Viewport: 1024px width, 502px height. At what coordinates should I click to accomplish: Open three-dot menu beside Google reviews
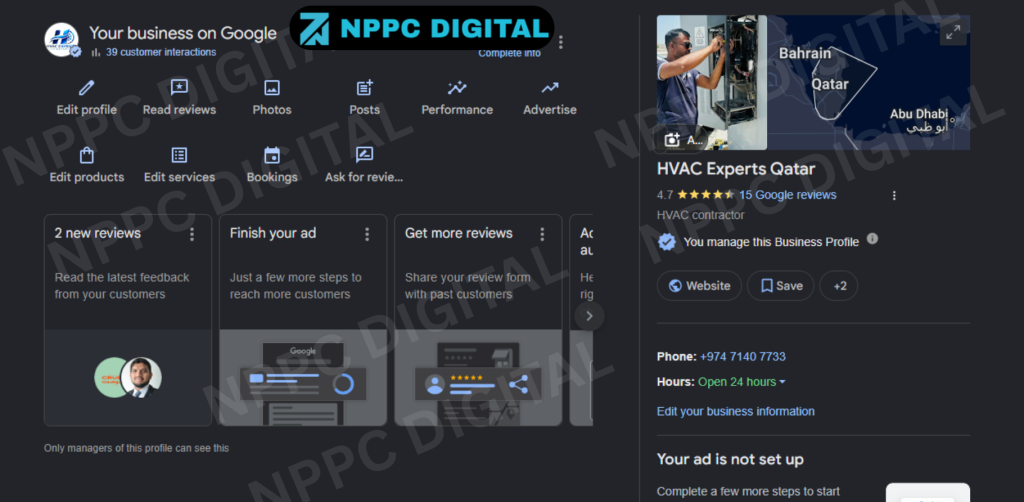pos(894,195)
